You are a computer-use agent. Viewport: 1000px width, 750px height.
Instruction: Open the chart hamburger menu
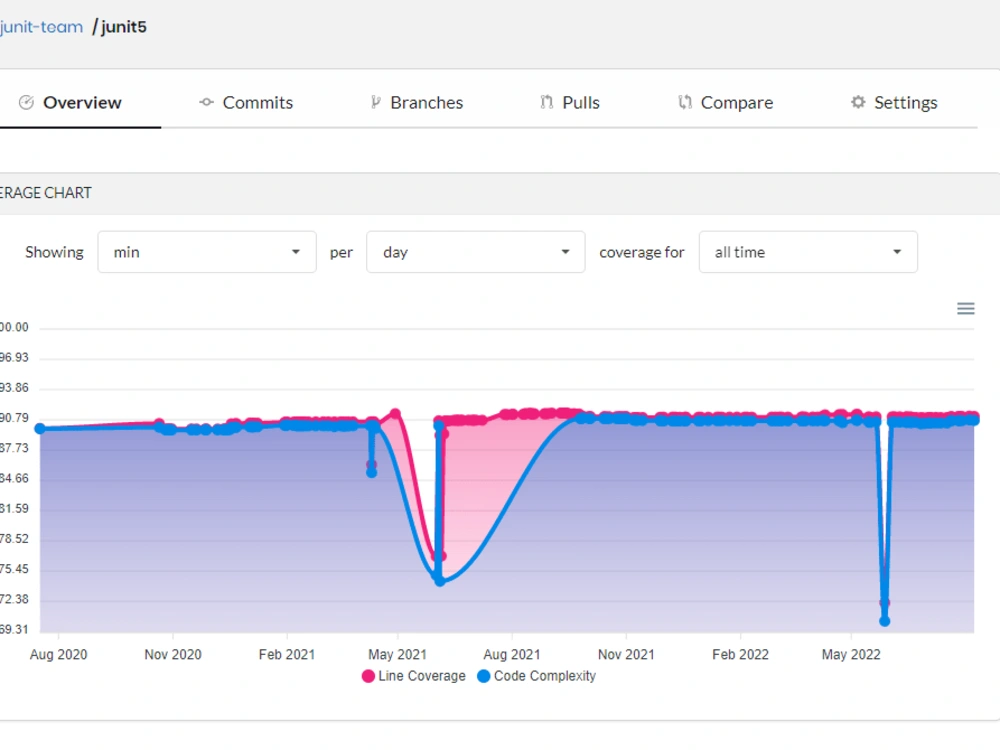pyautogui.click(x=966, y=309)
